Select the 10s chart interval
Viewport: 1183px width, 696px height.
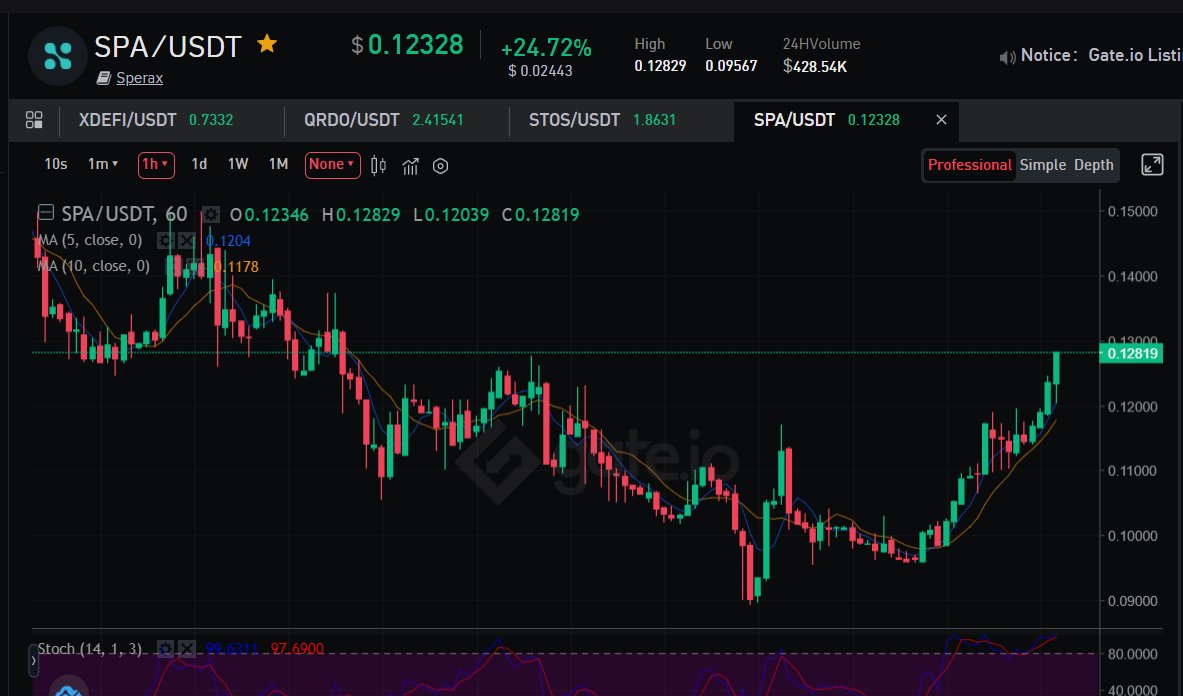click(x=56, y=164)
